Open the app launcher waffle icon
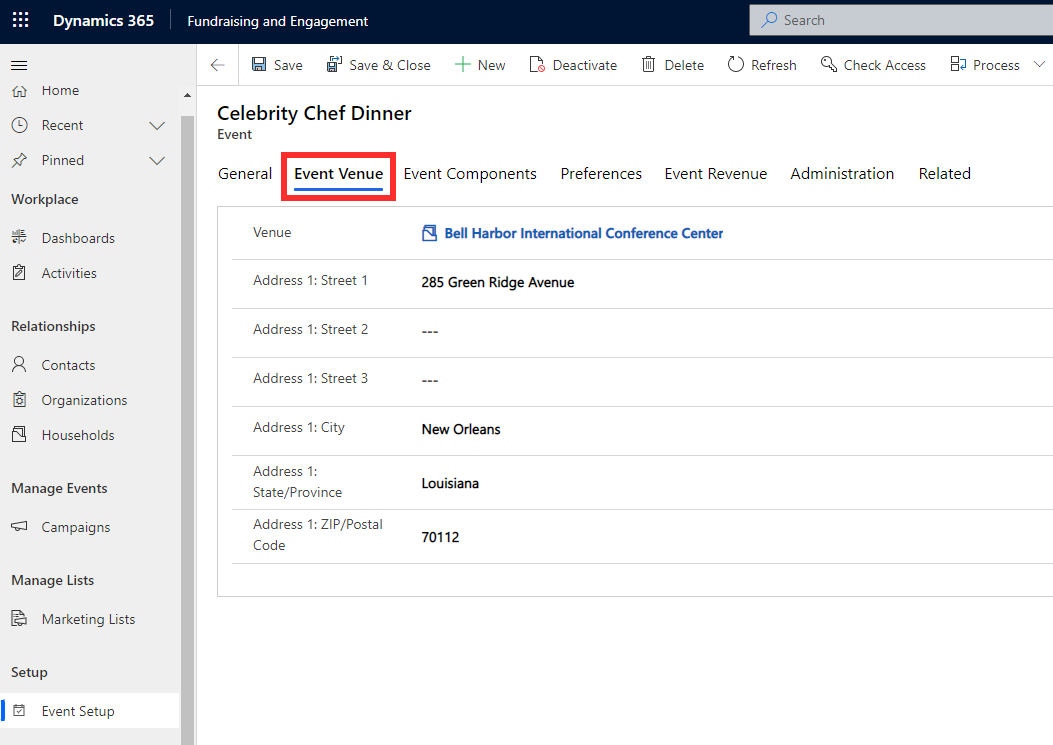The height and width of the screenshot is (745, 1053). coord(21,20)
